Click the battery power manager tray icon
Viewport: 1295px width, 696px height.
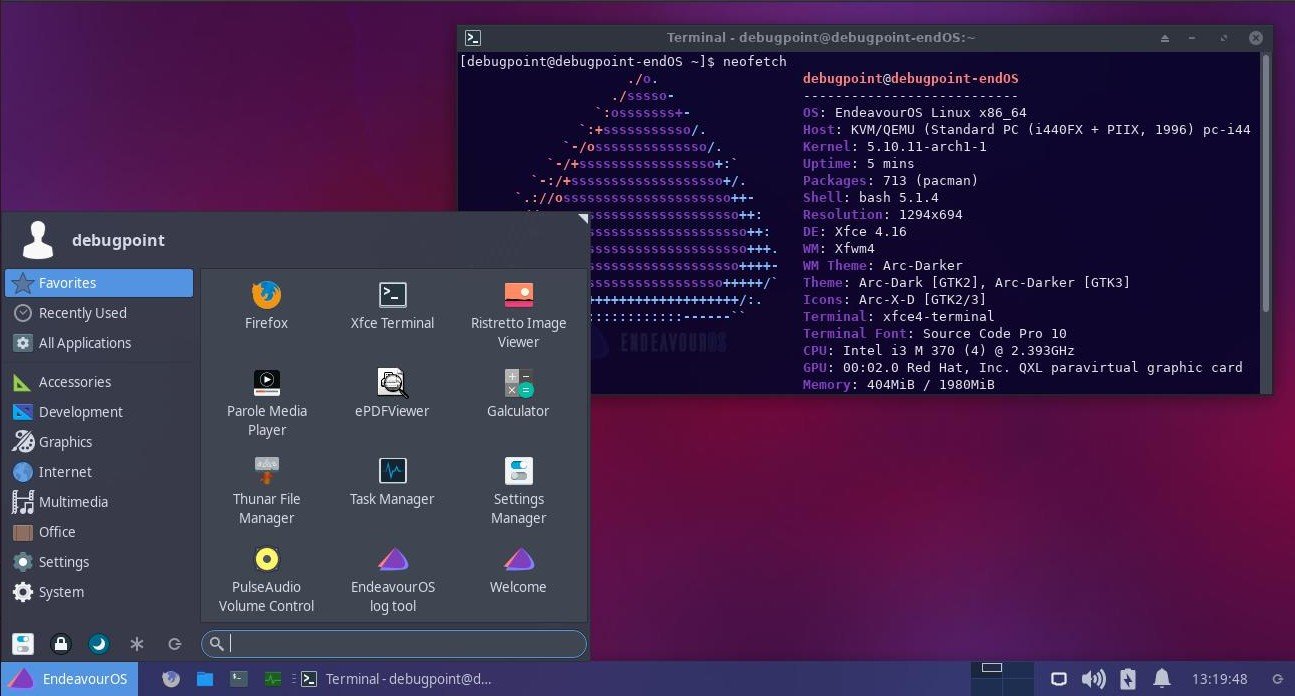coord(1128,679)
